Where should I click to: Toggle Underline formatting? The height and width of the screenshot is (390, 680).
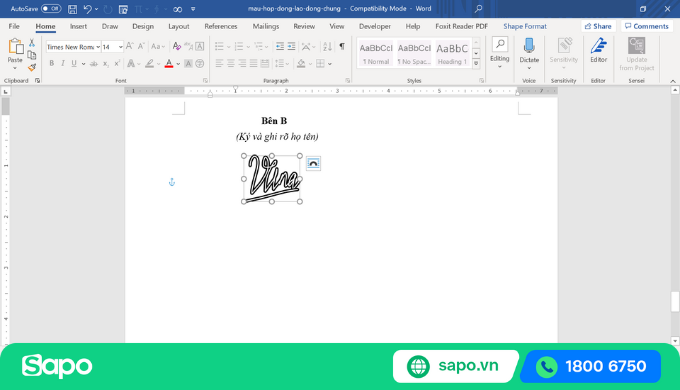[74, 64]
